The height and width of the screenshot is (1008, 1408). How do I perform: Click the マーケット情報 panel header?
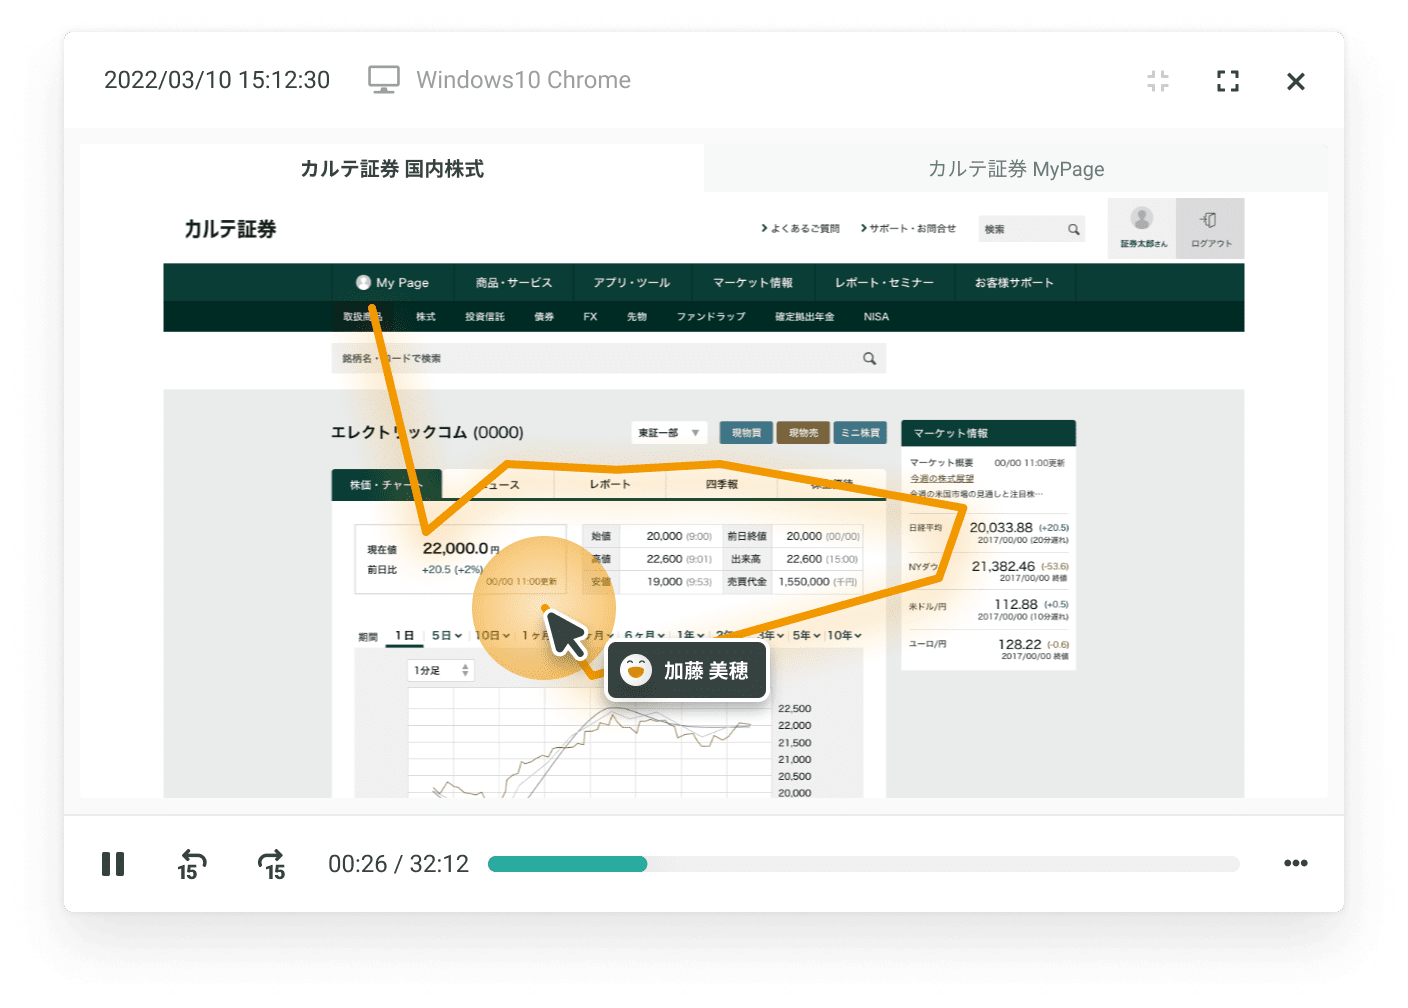click(988, 433)
